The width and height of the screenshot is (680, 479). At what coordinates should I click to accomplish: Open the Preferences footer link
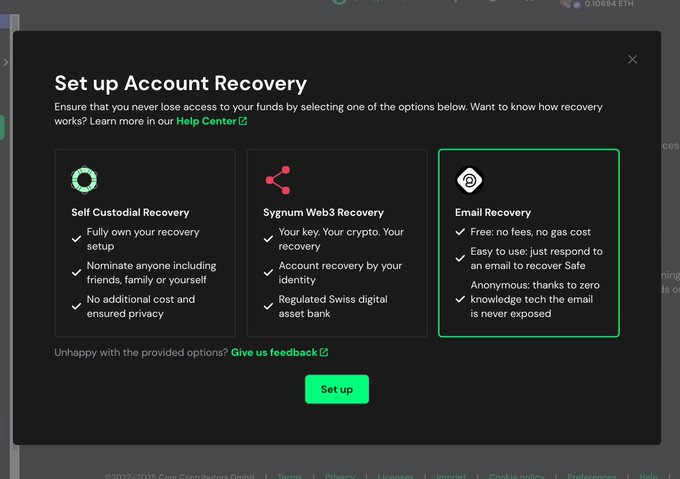[592, 476]
